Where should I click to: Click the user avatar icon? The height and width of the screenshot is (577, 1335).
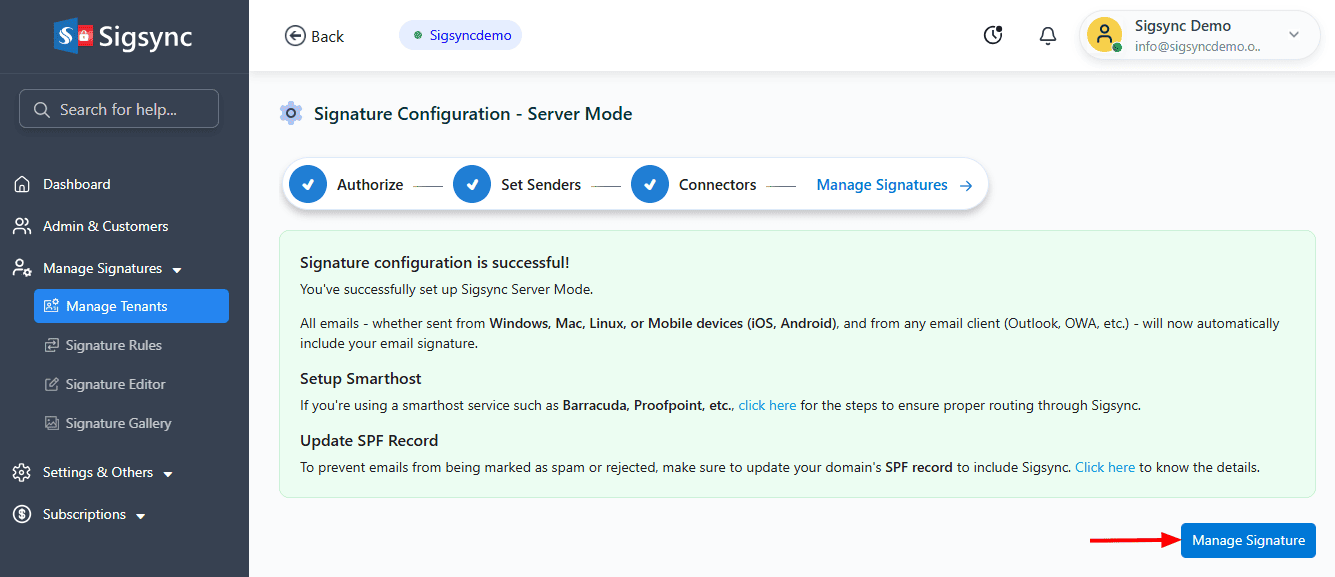point(1104,35)
